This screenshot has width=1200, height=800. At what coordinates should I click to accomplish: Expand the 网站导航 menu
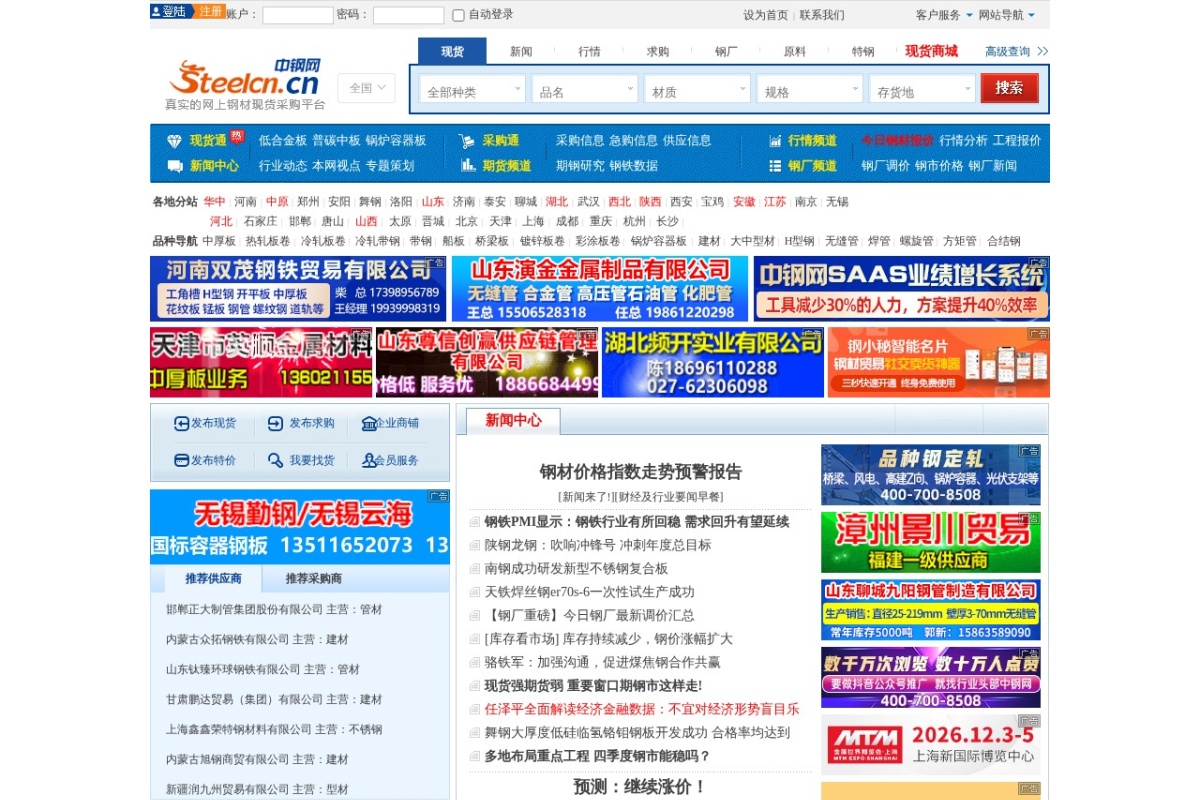point(1006,15)
